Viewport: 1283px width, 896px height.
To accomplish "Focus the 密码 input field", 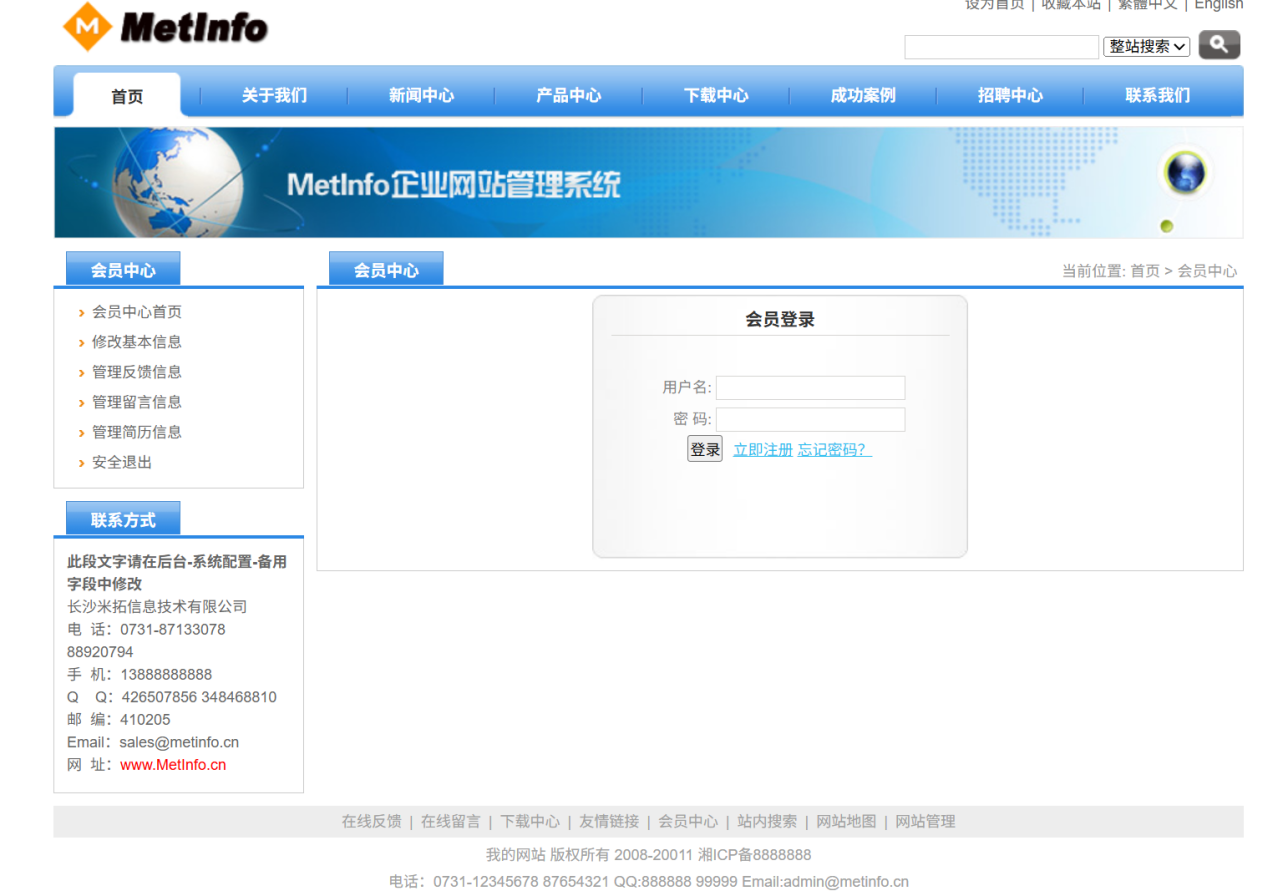I will pyautogui.click(x=810, y=419).
